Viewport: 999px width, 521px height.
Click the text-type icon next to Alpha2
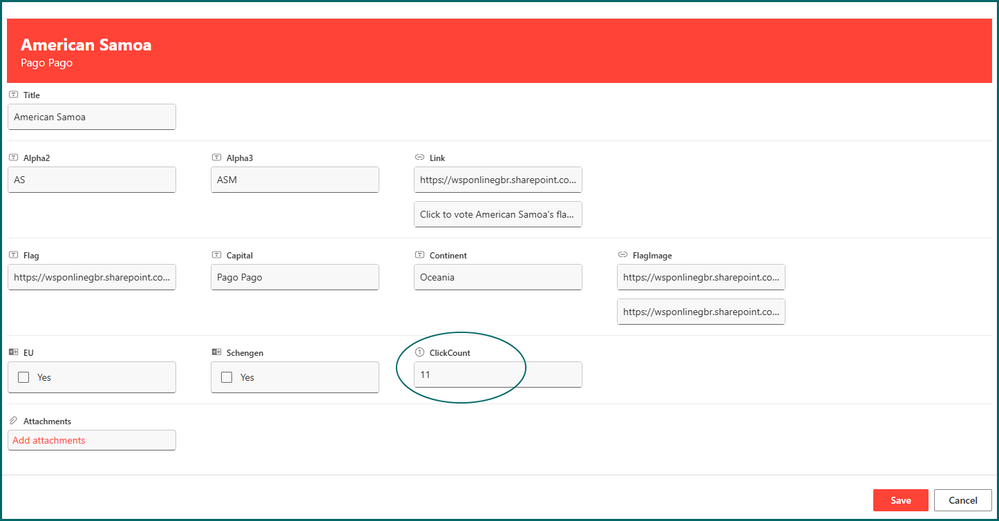(13, 157)
